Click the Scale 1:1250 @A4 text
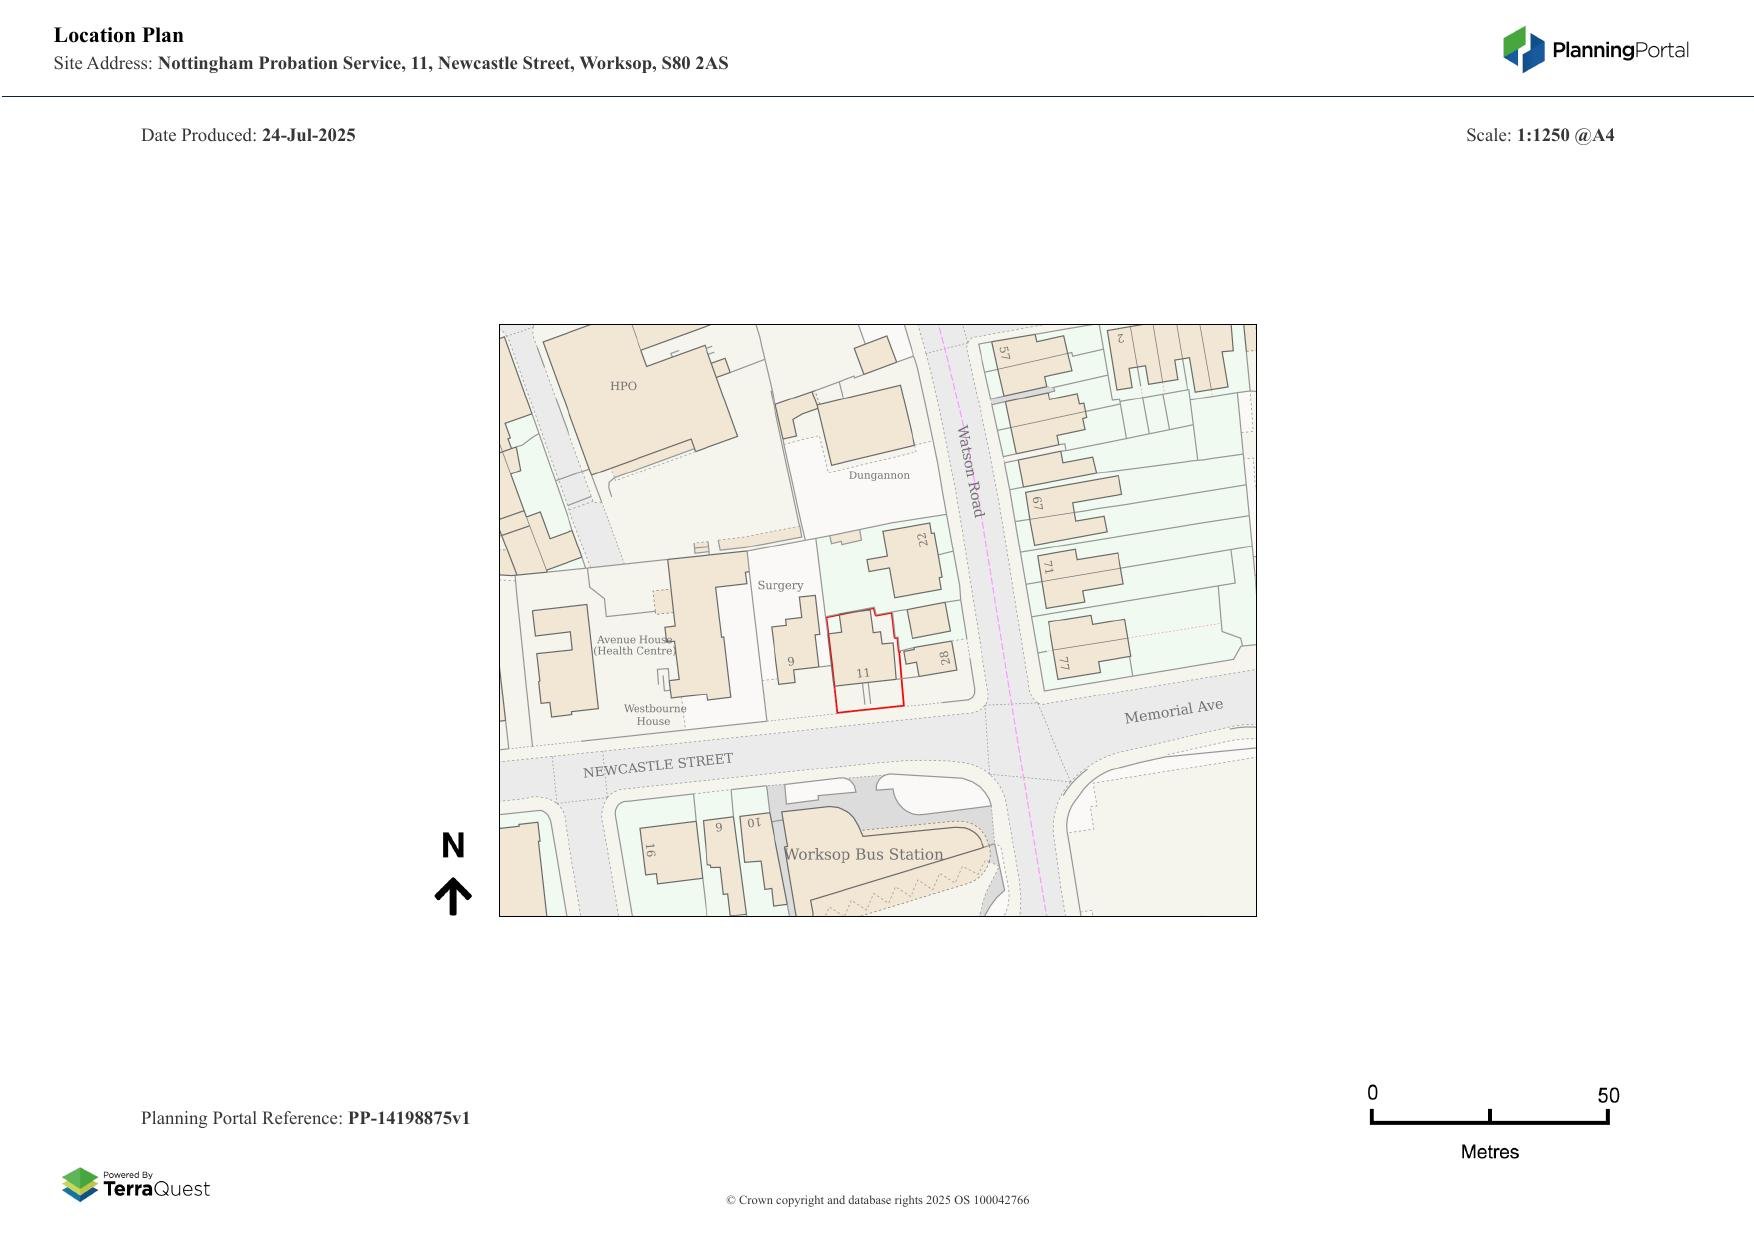This screenshot has height=1241, width=1754. 1564,135
